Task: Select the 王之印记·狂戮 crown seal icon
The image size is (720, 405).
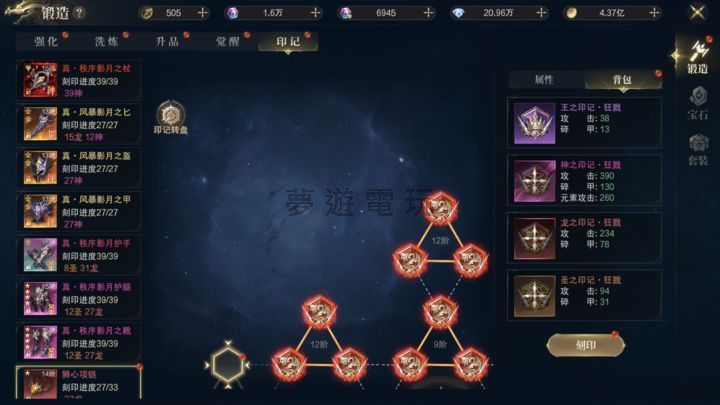Action: (534, 123)
